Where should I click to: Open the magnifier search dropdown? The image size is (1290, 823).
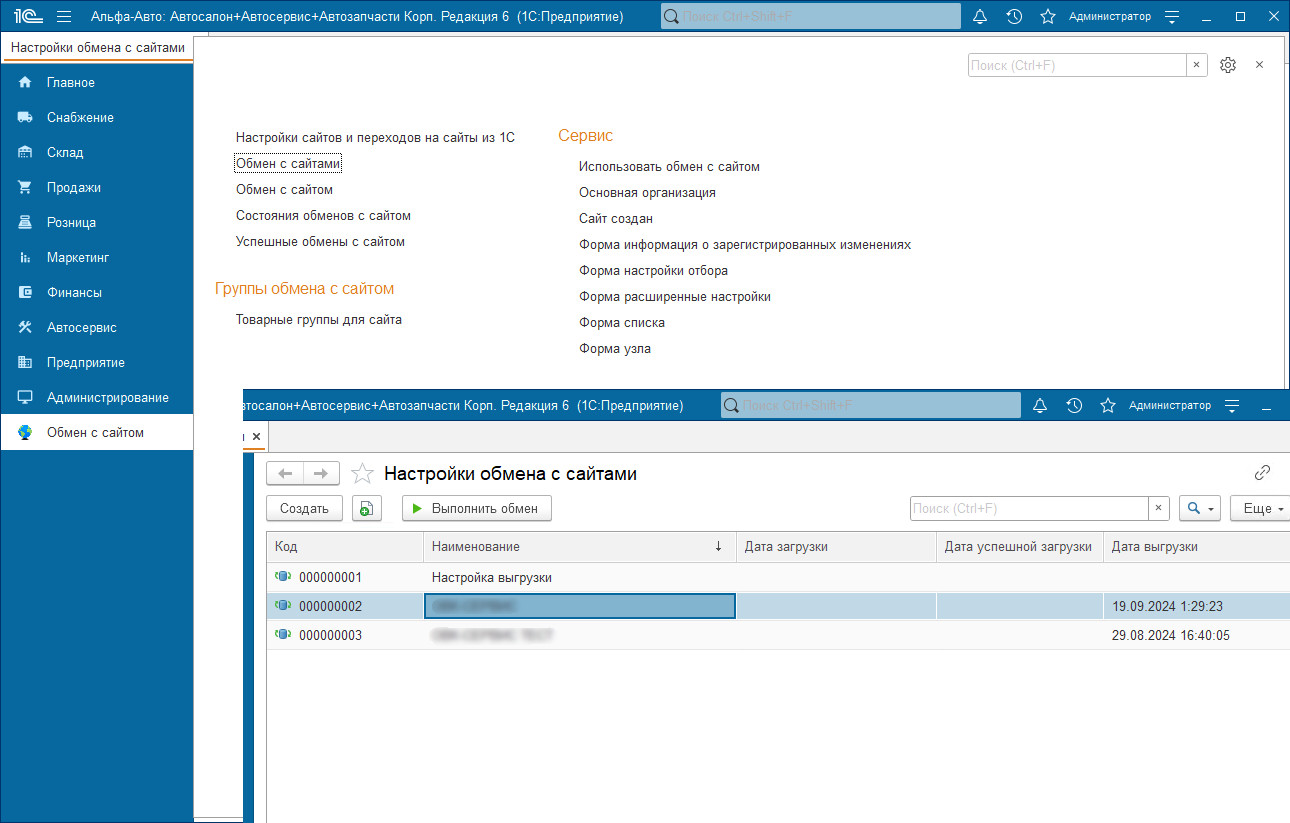1200,508
